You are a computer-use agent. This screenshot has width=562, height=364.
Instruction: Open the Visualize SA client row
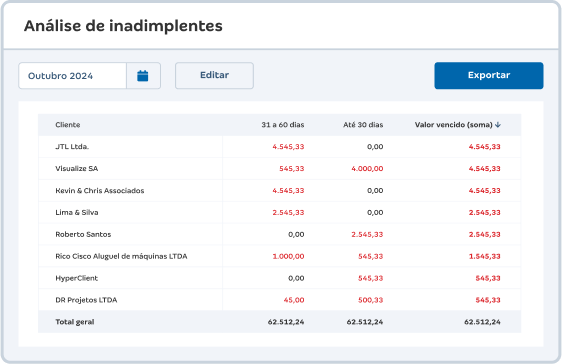280,168
